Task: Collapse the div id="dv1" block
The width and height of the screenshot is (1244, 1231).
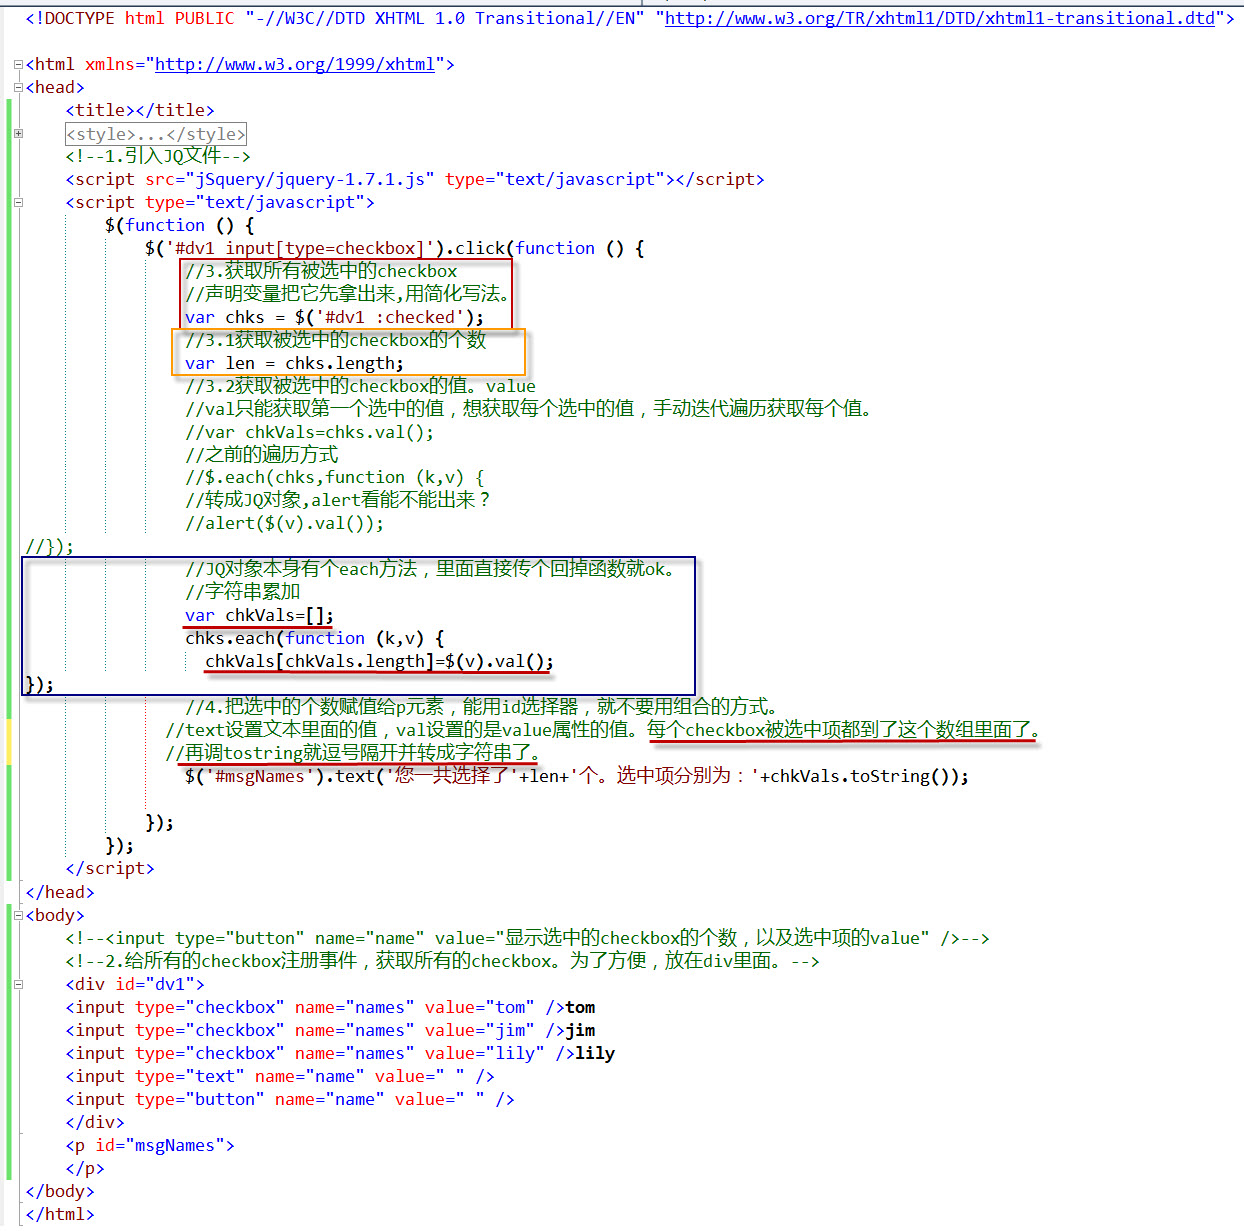Action: pyautogui.click(x=18, y=984)
